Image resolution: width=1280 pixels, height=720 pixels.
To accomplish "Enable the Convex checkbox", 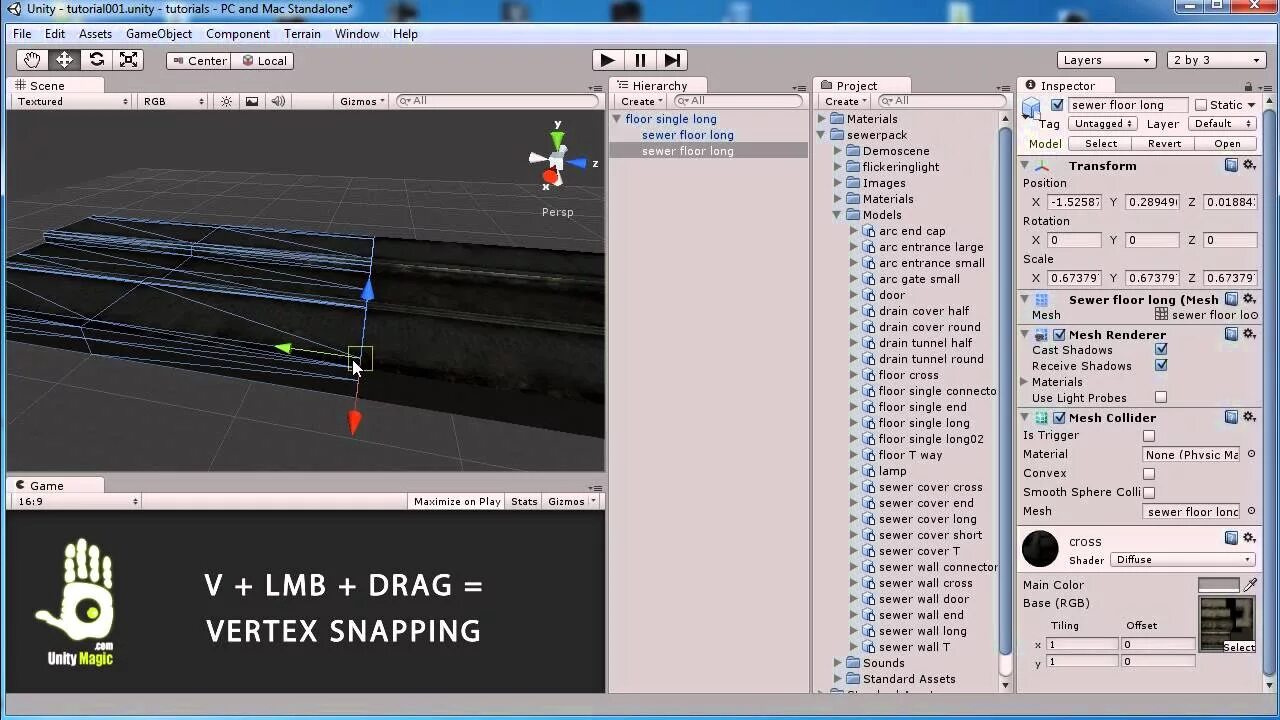I will tap(1149, 474).
